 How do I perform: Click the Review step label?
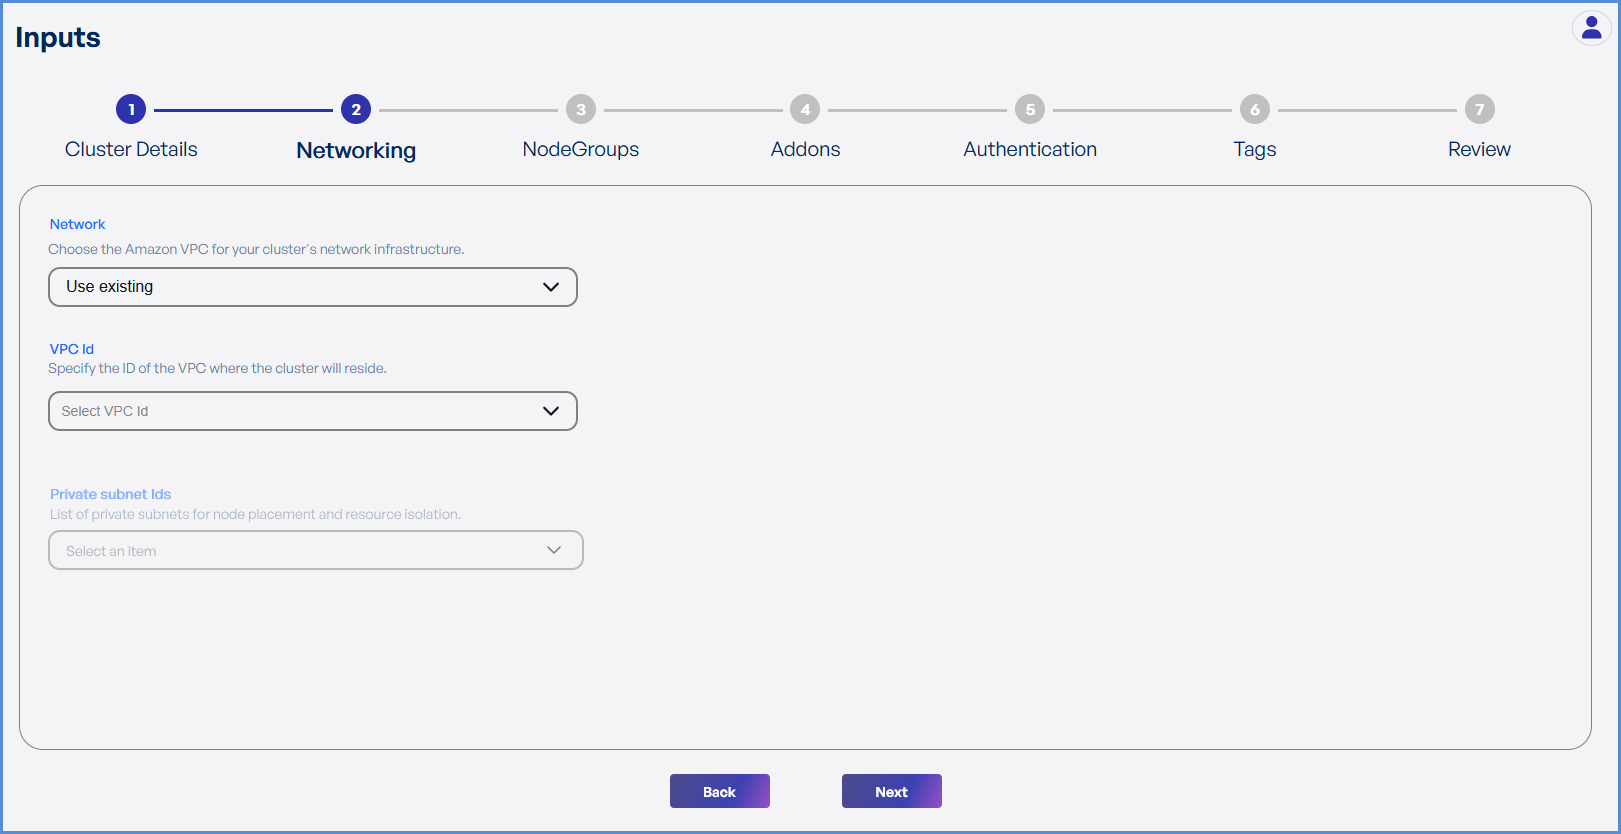point(1479,149)
